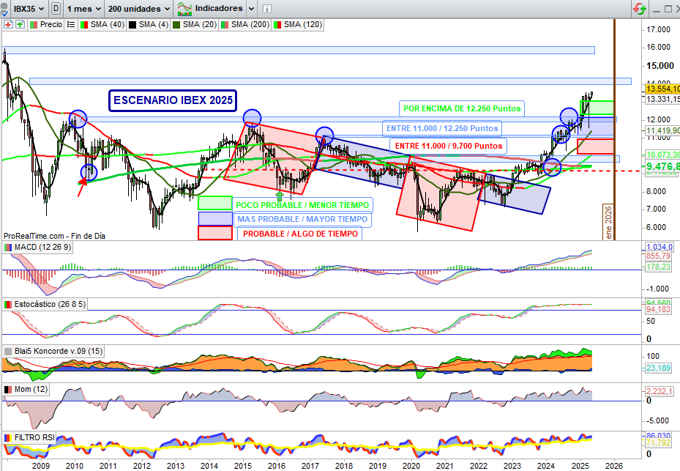Open the SMA (40) indicator settings
The image size is (680, 471).
(x=107, y=25)
